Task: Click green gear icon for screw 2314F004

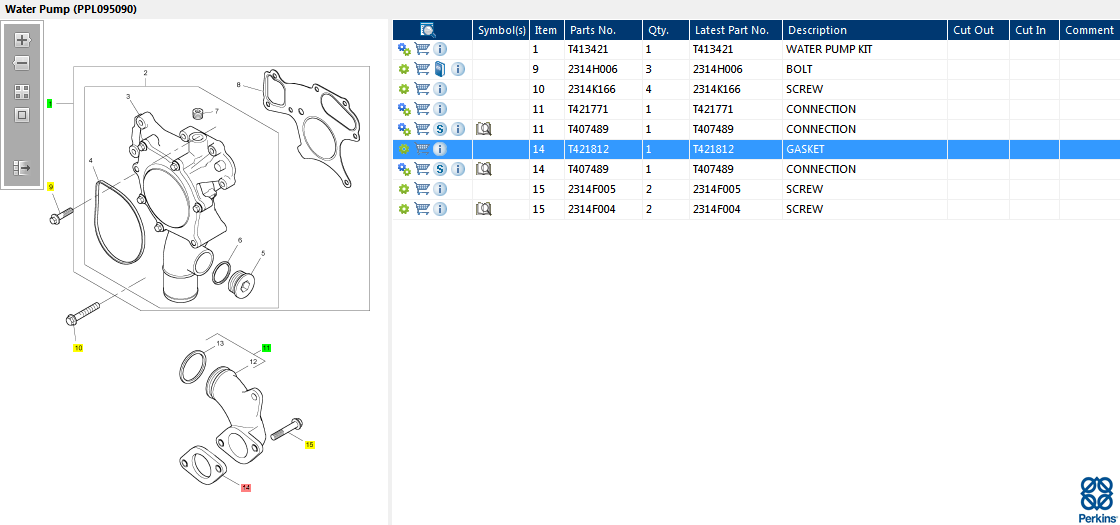Action: pyautogui.click(x=404, y=209)
